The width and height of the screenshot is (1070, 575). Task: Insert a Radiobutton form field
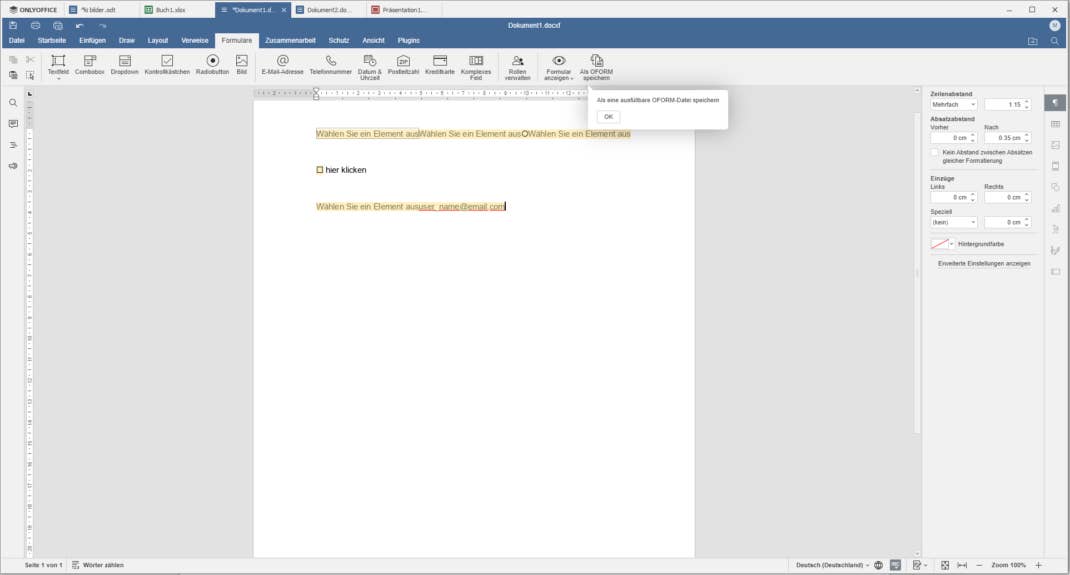tap(212, 66)
